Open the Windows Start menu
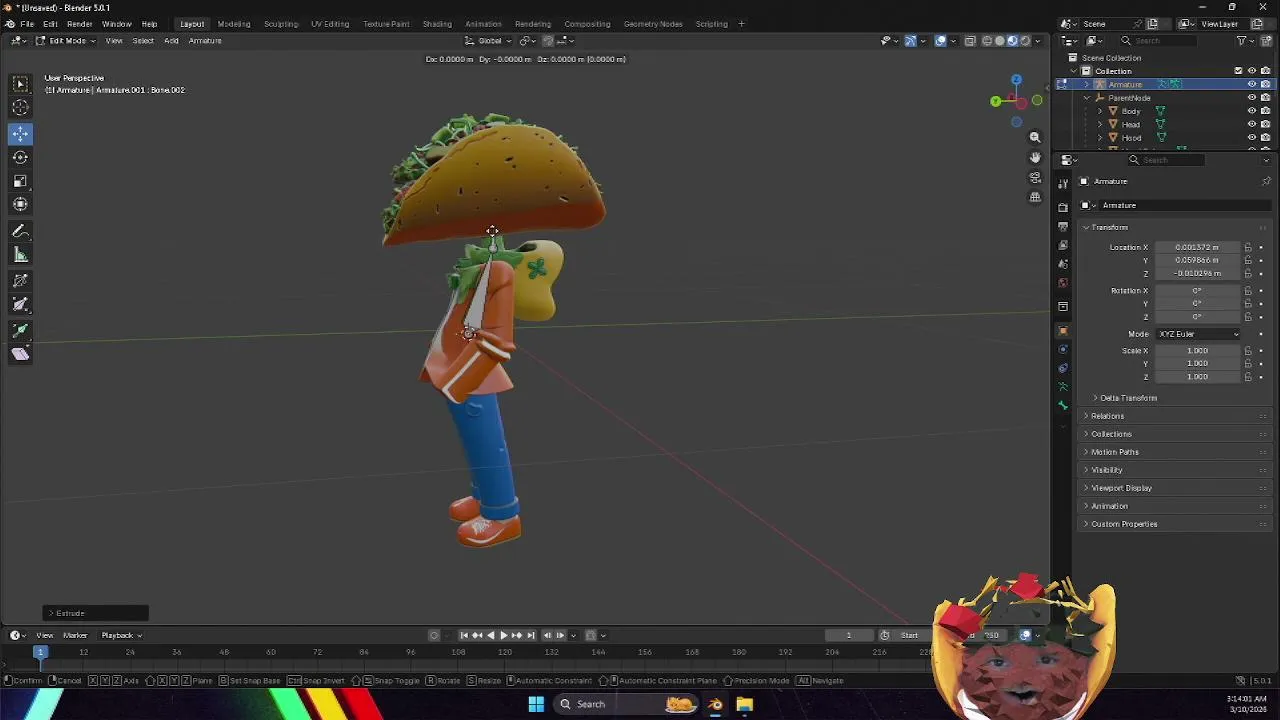Viewport: 1280px width, 720px height. 536,704
